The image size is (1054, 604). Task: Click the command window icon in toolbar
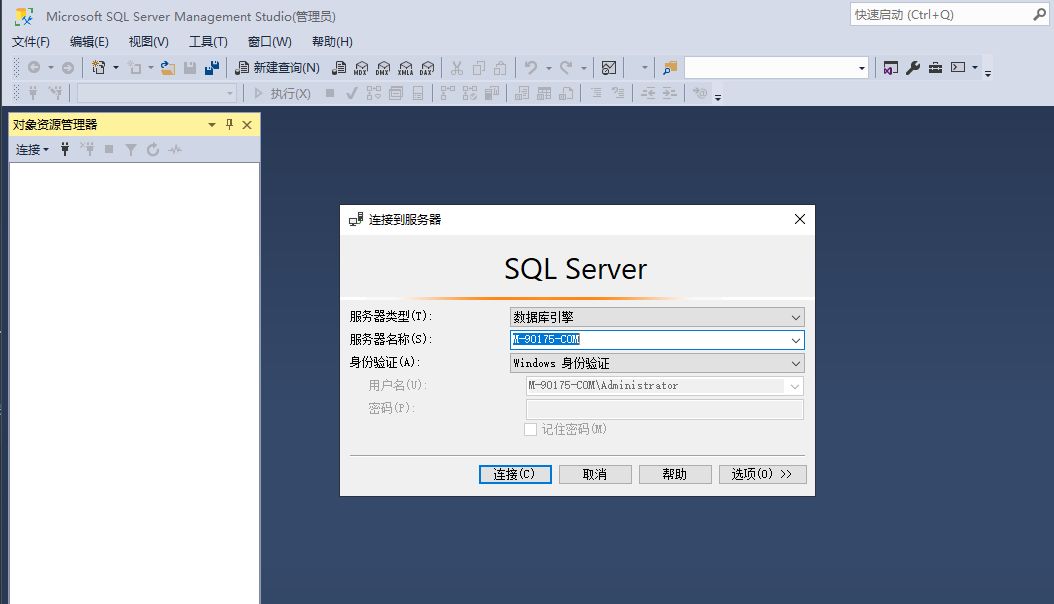pyautogui.click(x=958, y=67)
